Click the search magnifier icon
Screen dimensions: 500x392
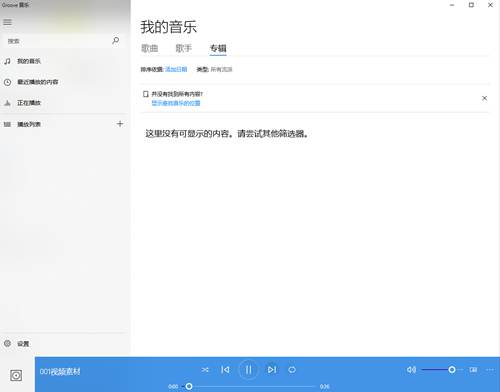pos(115,41)
